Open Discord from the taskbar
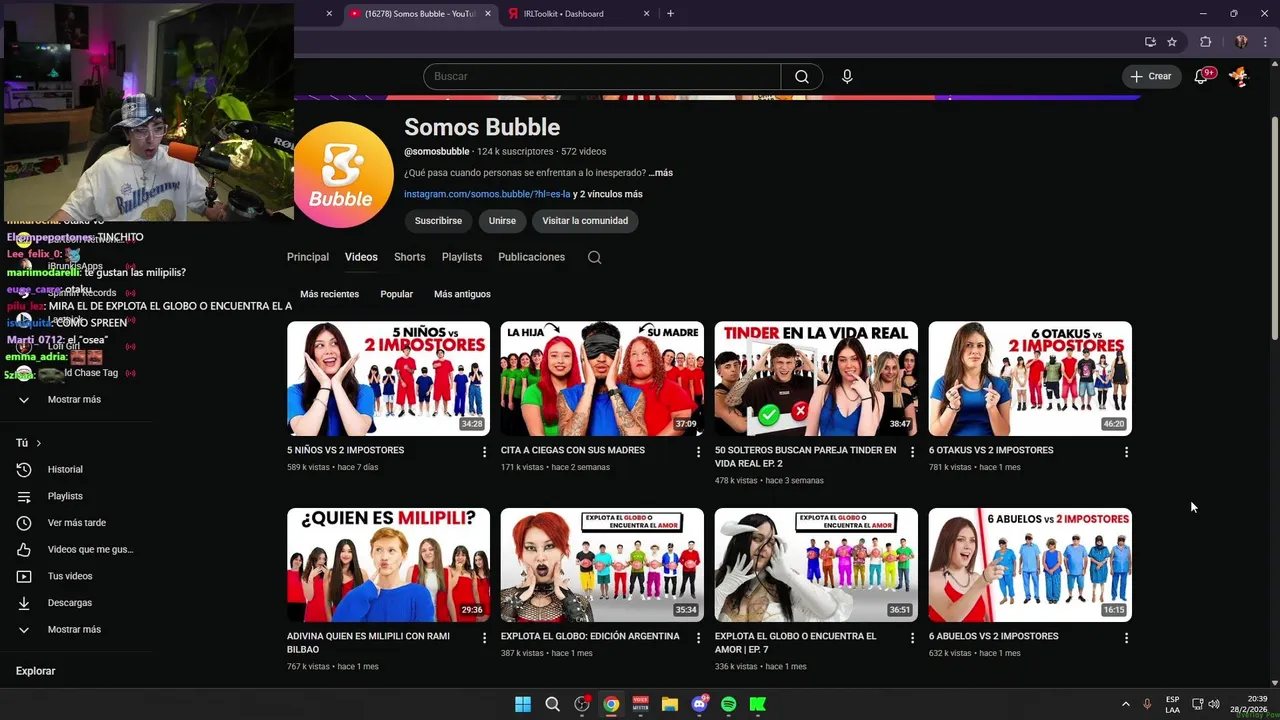The width and height of the screenshot is (1280, 720). pyautogui.click(x=699, y=704)
